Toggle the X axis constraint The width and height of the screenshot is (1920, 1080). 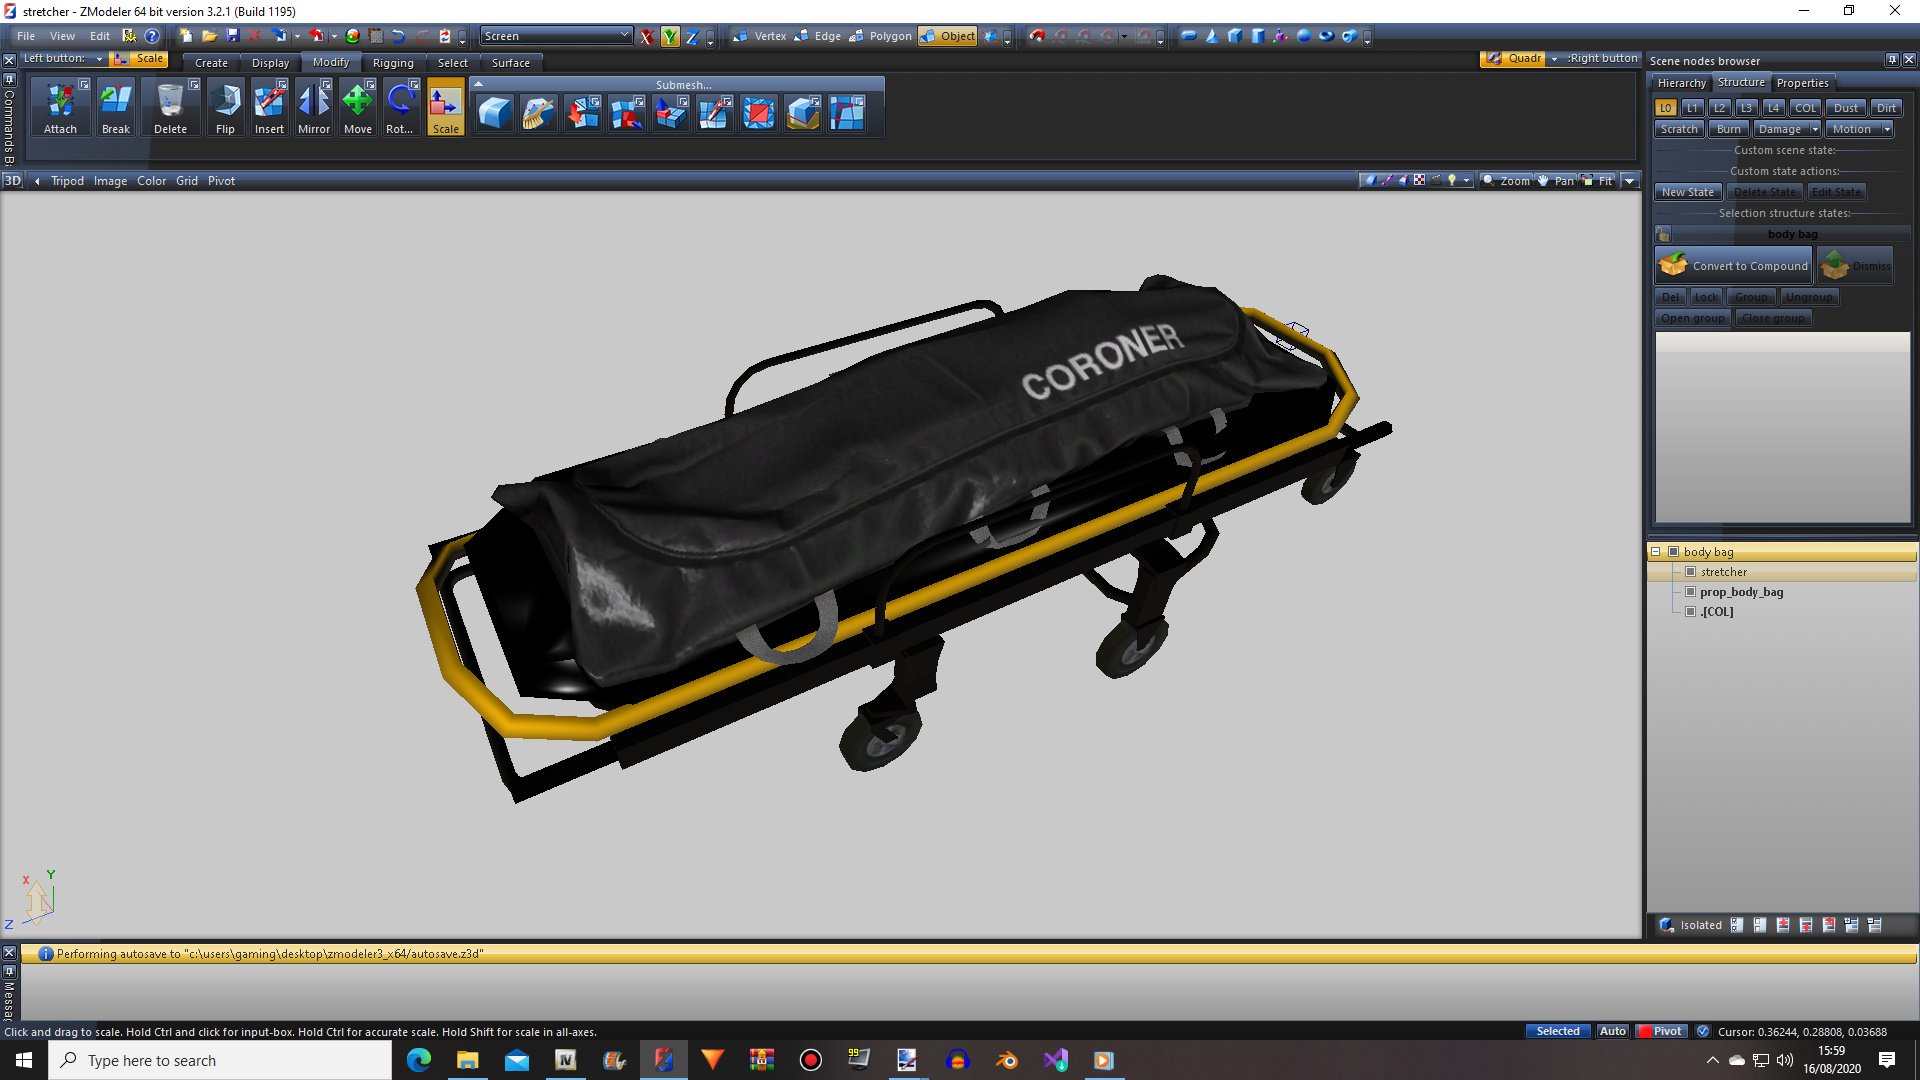tap(647, 37)
